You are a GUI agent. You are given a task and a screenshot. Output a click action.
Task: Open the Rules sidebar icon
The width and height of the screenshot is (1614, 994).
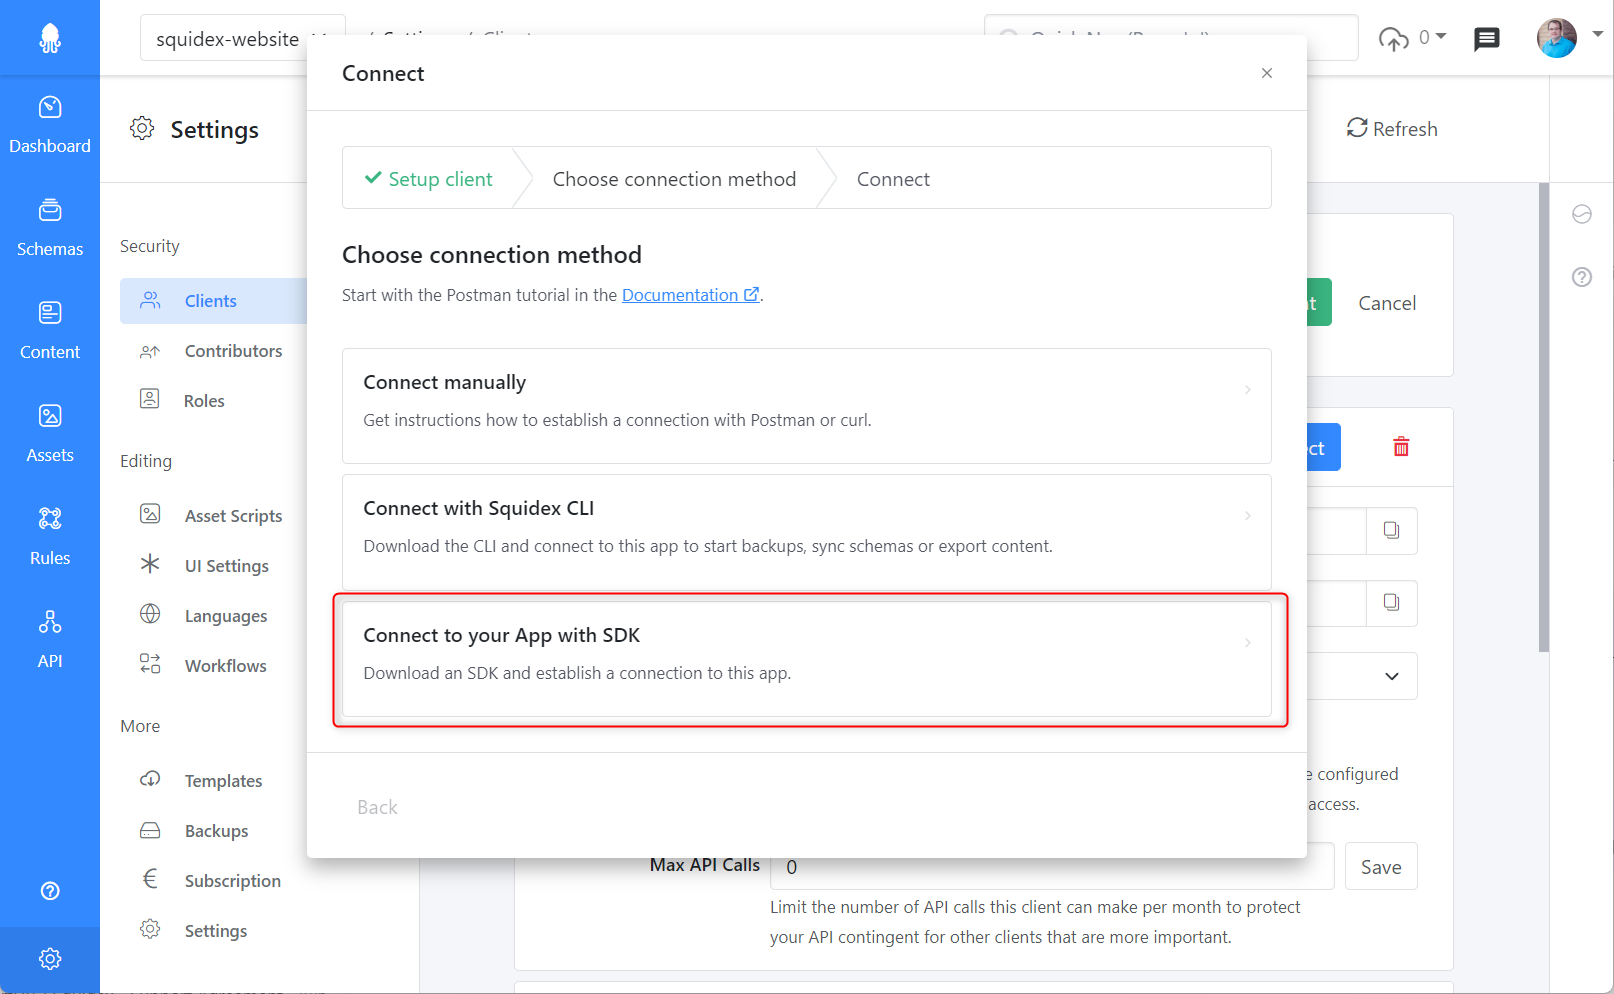pos(50,518)
